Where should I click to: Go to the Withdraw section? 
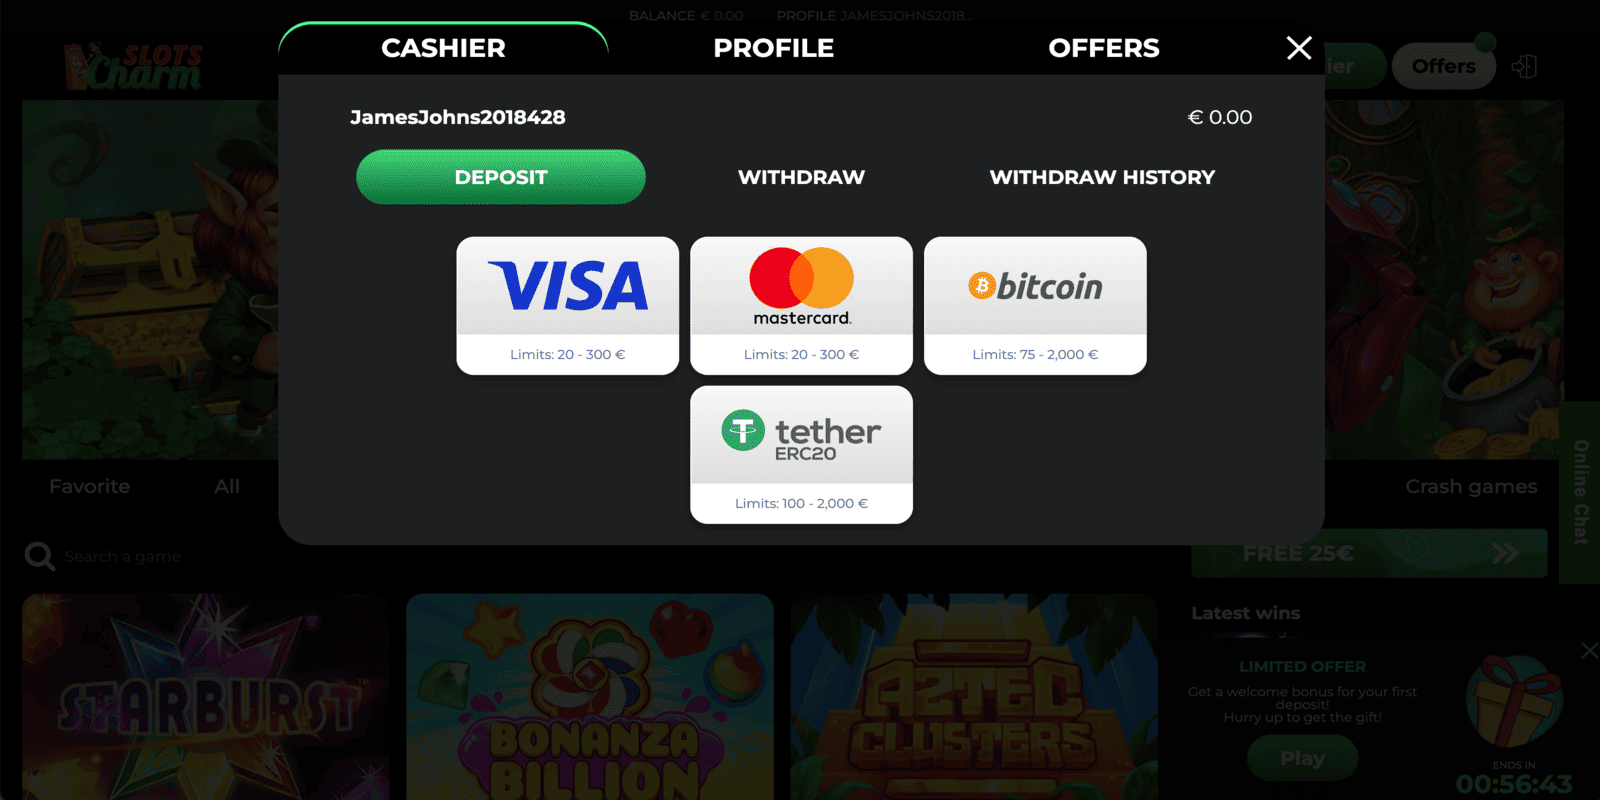point(801,177)
